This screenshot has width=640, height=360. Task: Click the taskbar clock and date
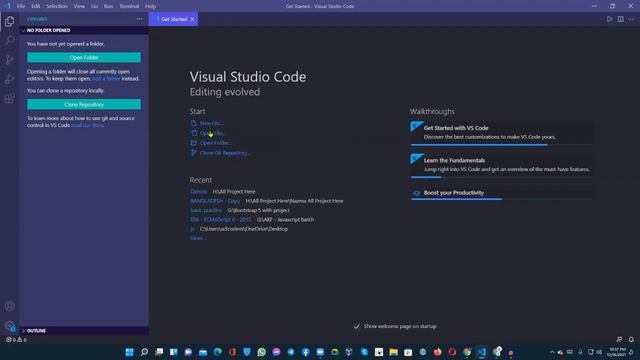click(x=616, y=352)
